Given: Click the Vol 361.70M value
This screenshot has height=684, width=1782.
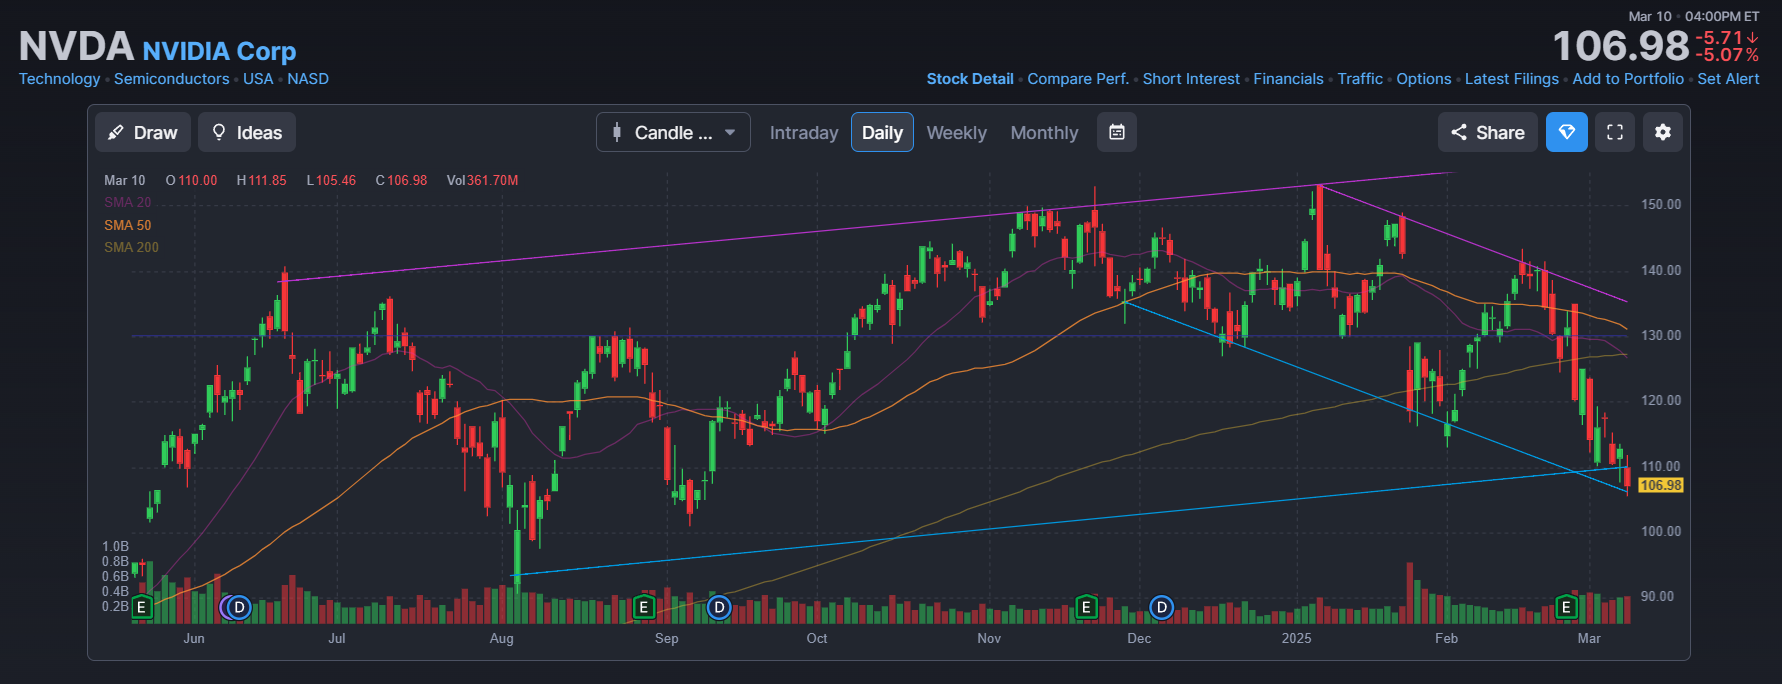Looking at the screenshot, I should (482, 181).
